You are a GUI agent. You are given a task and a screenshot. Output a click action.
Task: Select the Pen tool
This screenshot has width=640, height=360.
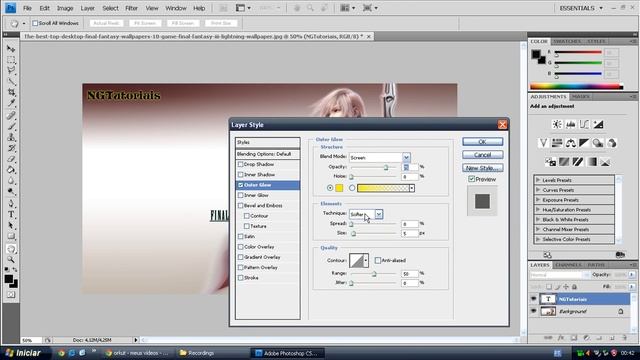click(x=11, y=204)
